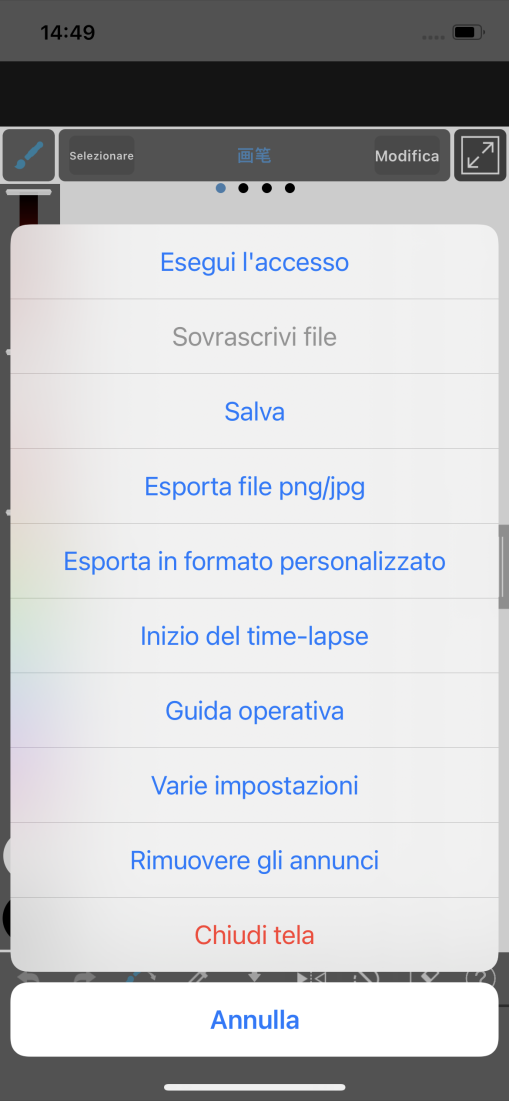Tap the partially hidden undo arrow icon
Image resolution: width=509 pixels, height=1101 pixels.
28,977
